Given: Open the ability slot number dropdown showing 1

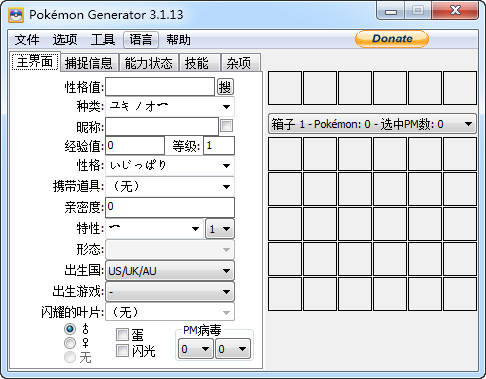Looking at the screenshot, I should click(220, 229).
